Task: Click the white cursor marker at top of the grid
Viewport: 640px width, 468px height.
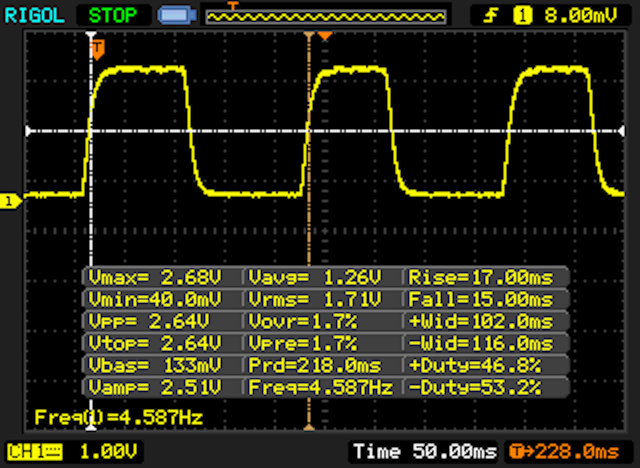Action: 91,35
